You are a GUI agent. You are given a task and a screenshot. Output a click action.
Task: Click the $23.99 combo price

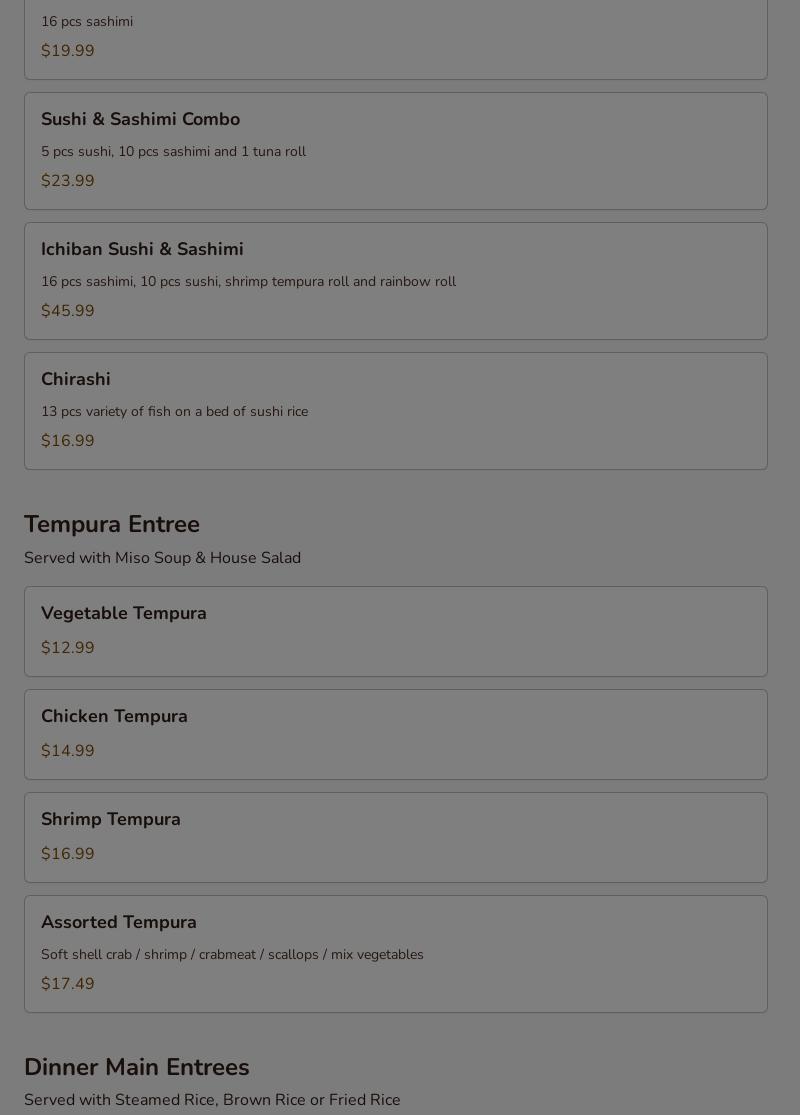[68, 181]
